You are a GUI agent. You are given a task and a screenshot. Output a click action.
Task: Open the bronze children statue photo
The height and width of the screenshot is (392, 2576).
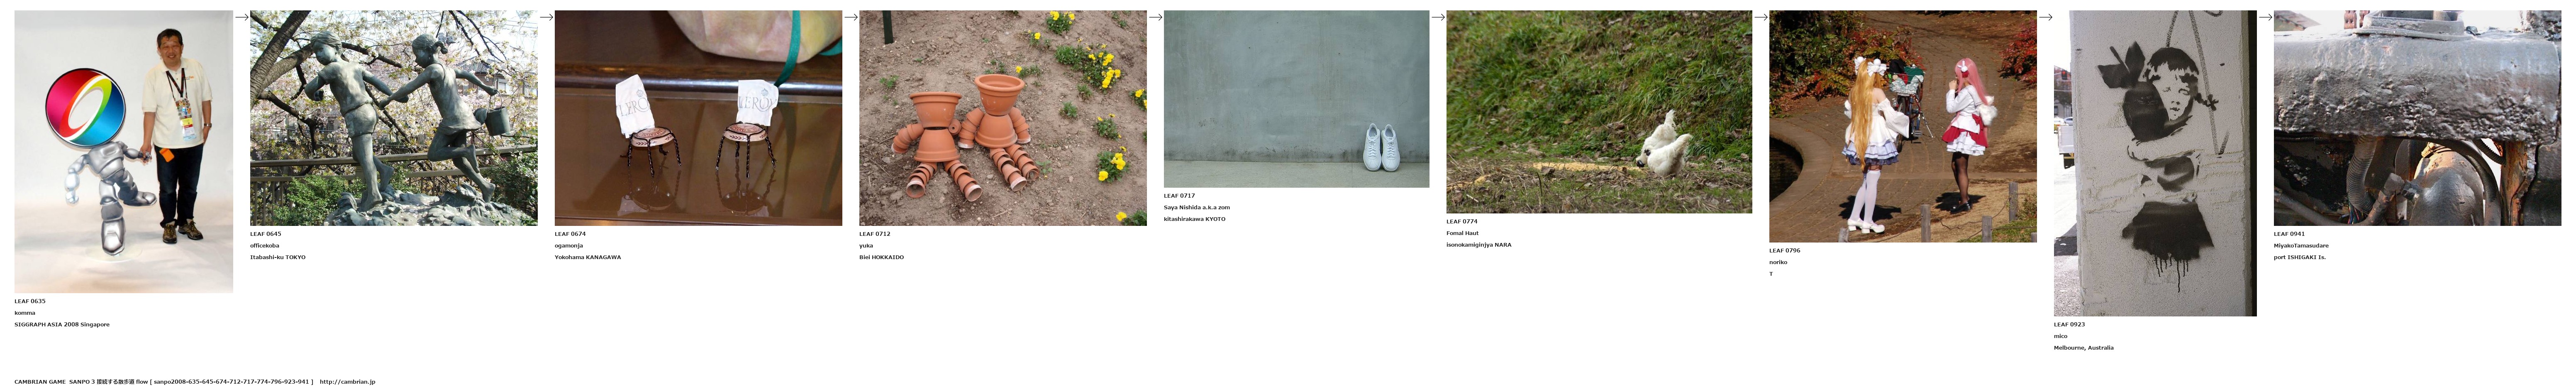pos(394,118)
